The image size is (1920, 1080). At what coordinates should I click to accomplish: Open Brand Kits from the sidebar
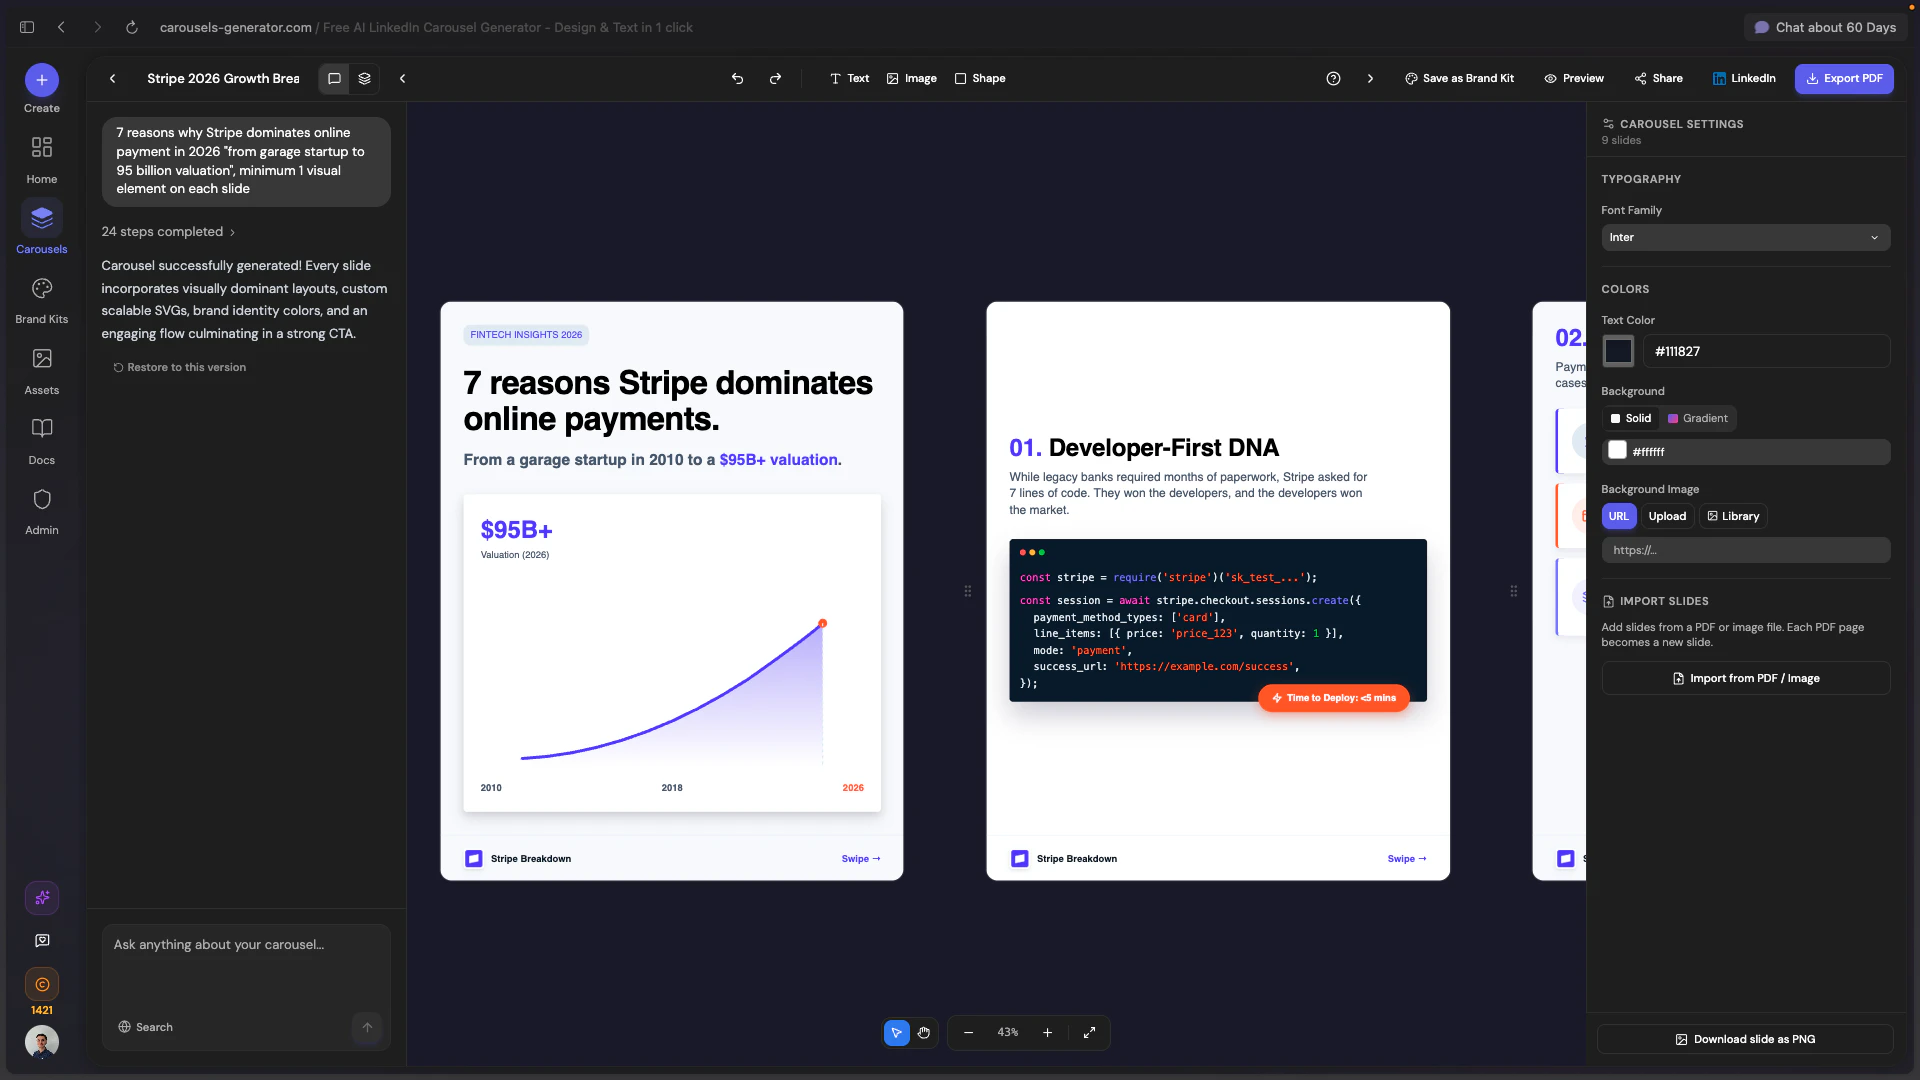pos(41,298)
